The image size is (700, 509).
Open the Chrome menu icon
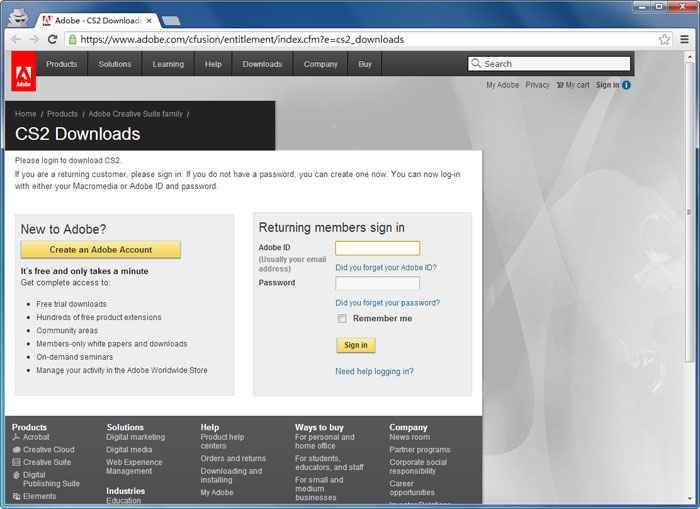pos(684,39)
